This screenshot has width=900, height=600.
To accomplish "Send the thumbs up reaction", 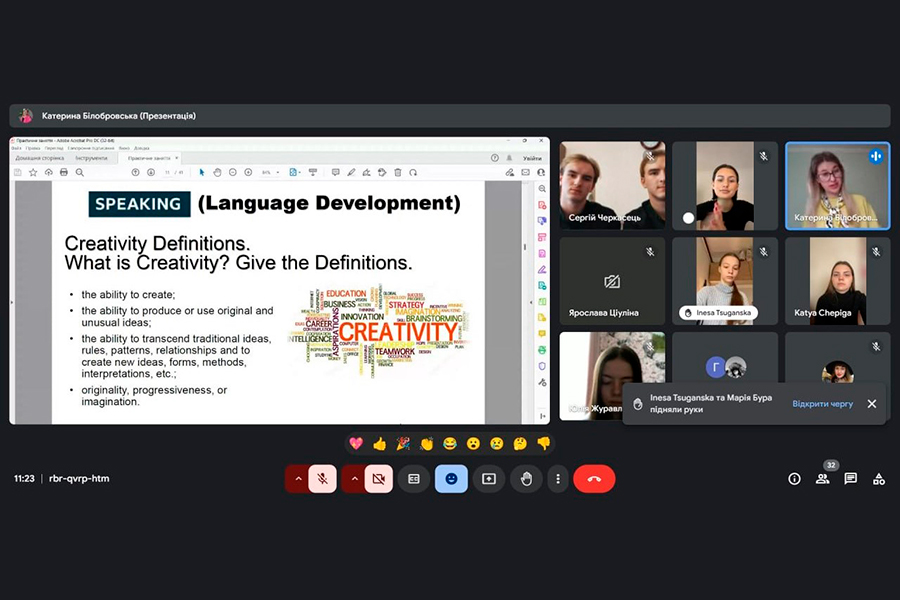I will pos(379,443).
